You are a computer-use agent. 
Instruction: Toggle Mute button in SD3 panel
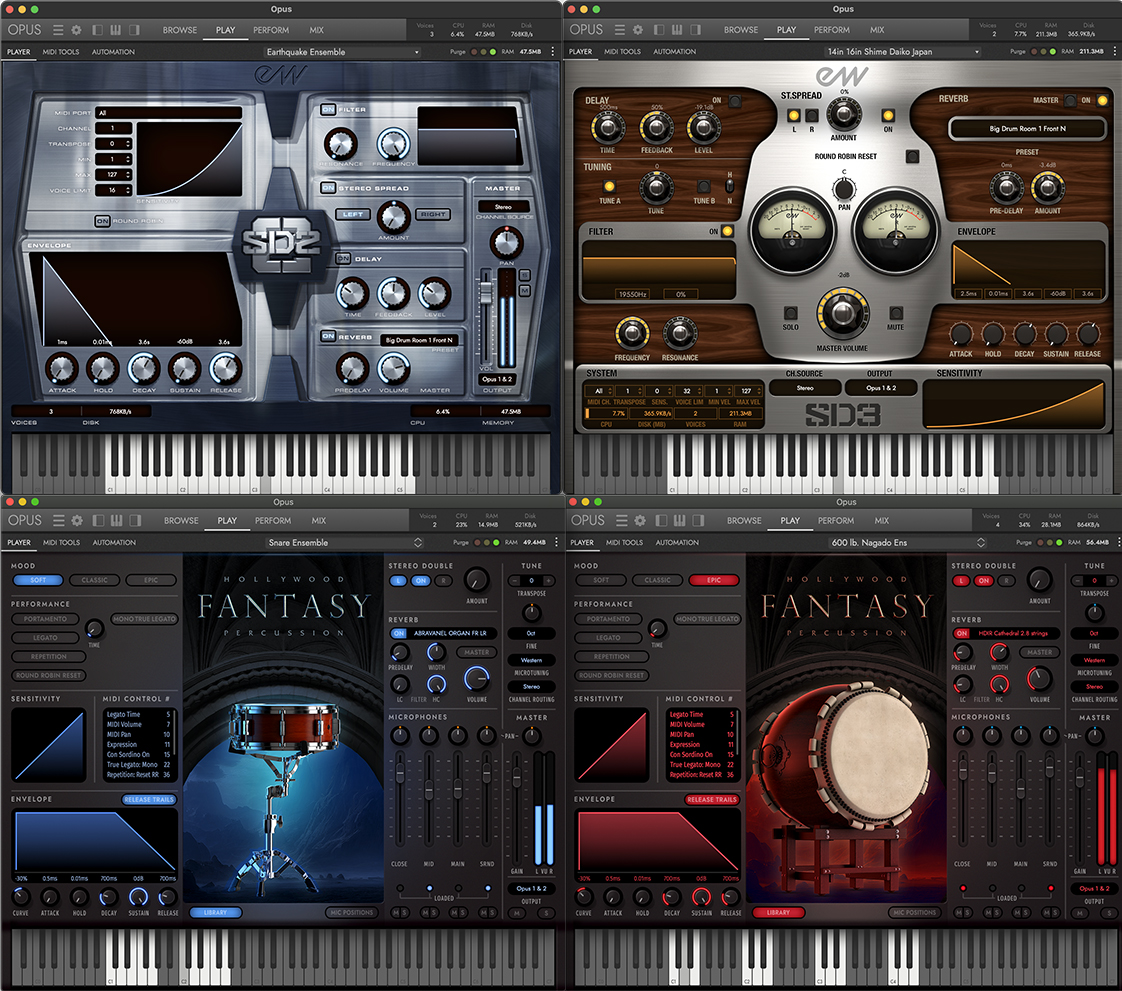[x=896, y=313]
